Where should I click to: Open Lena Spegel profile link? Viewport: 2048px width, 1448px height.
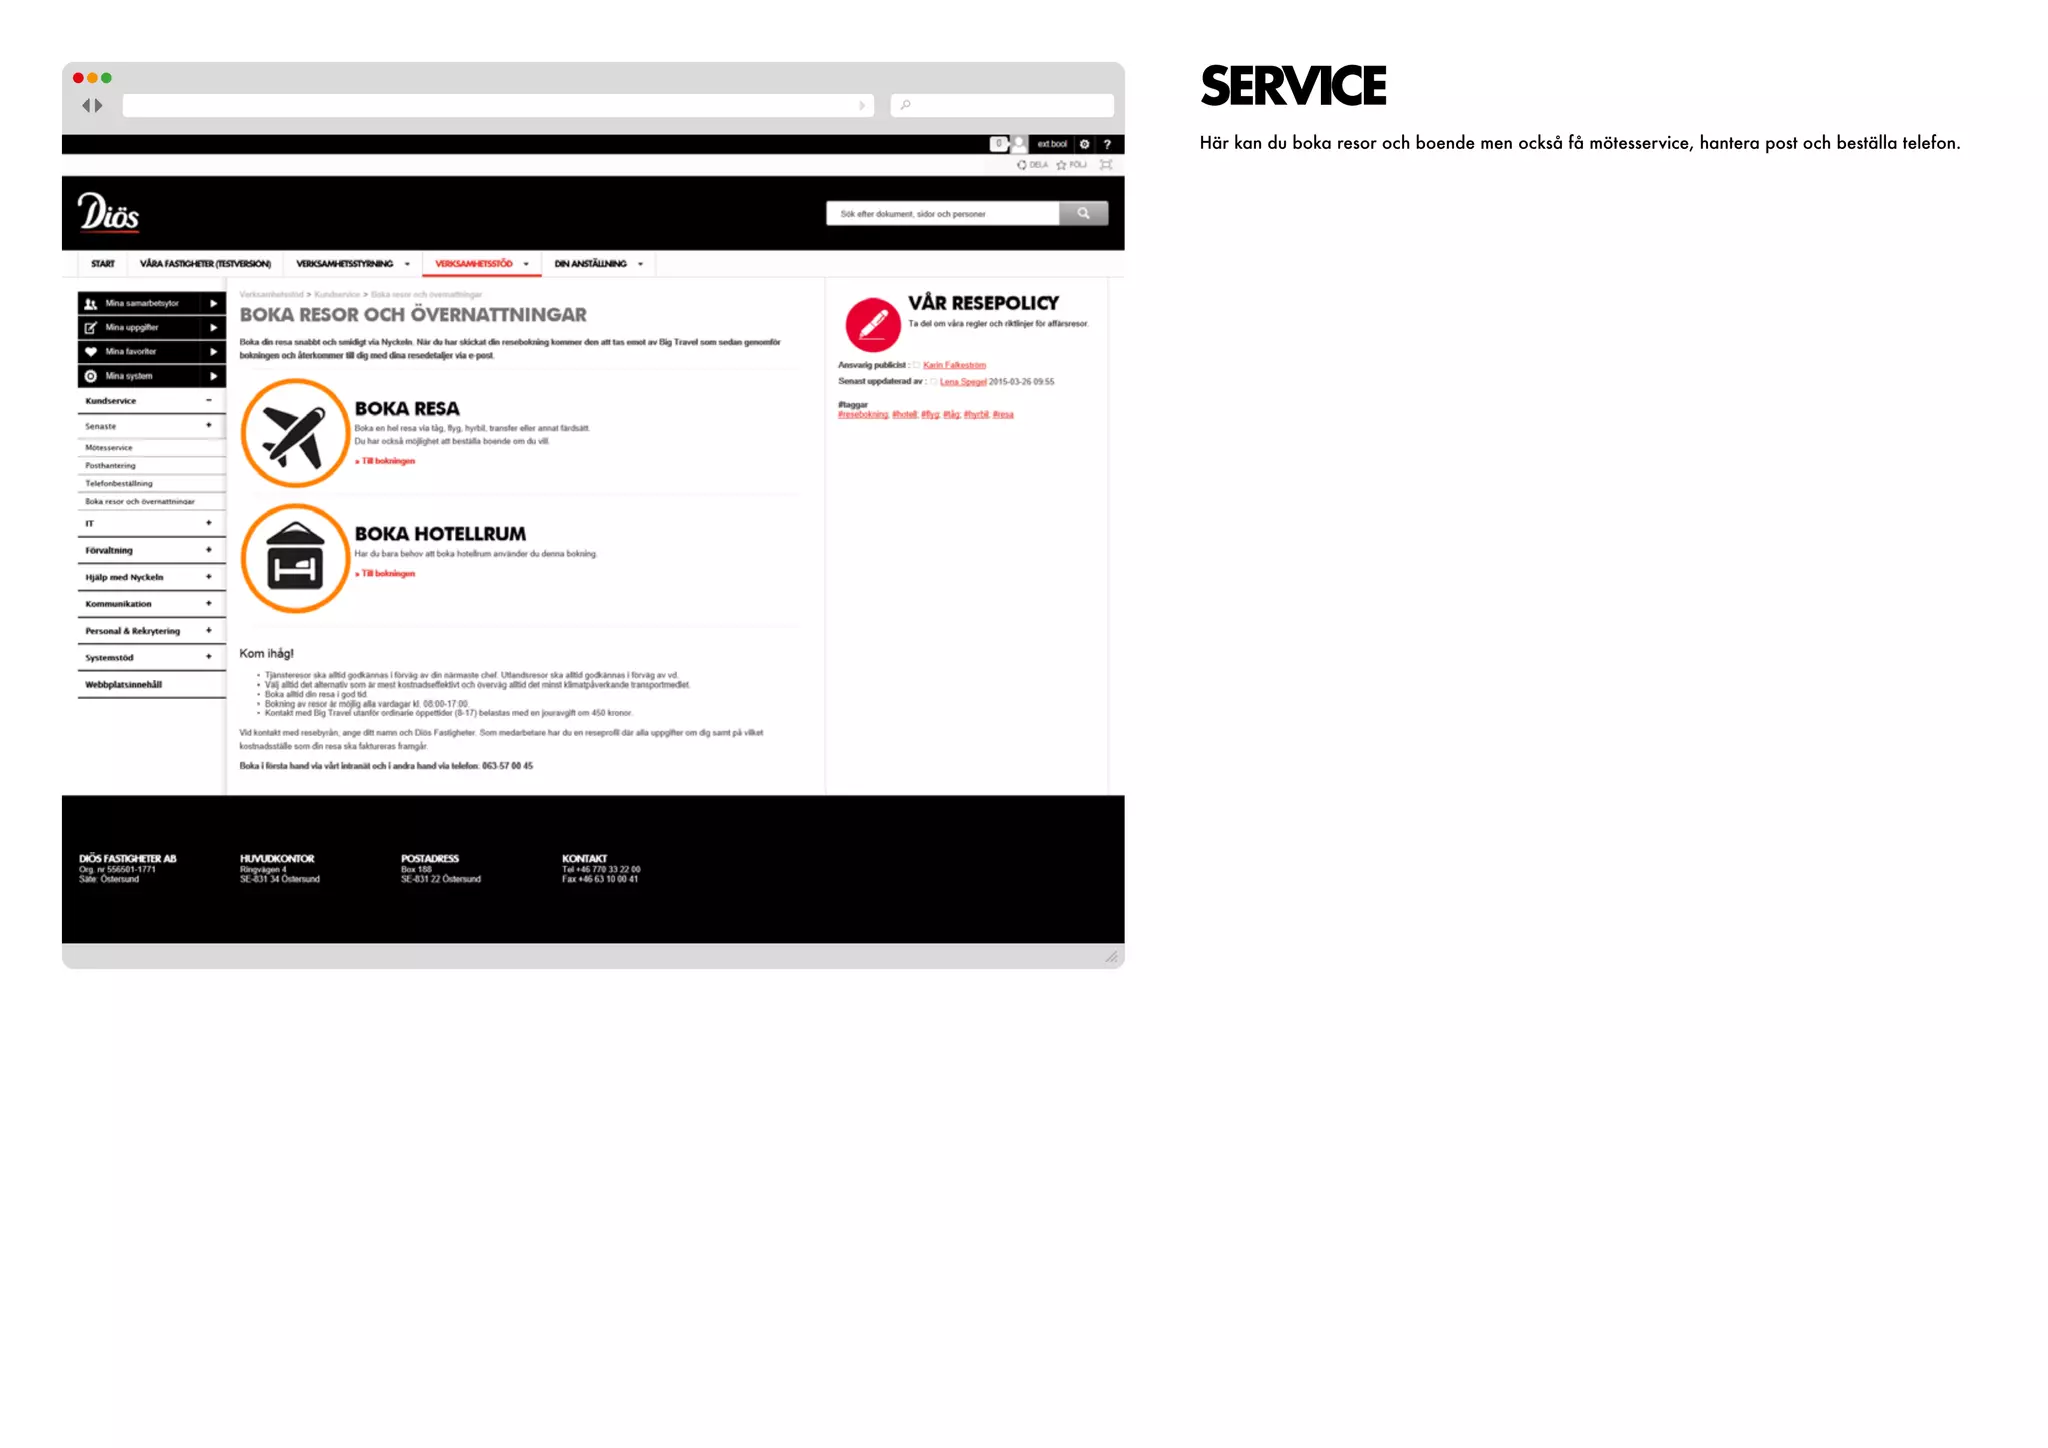[963, 382]
